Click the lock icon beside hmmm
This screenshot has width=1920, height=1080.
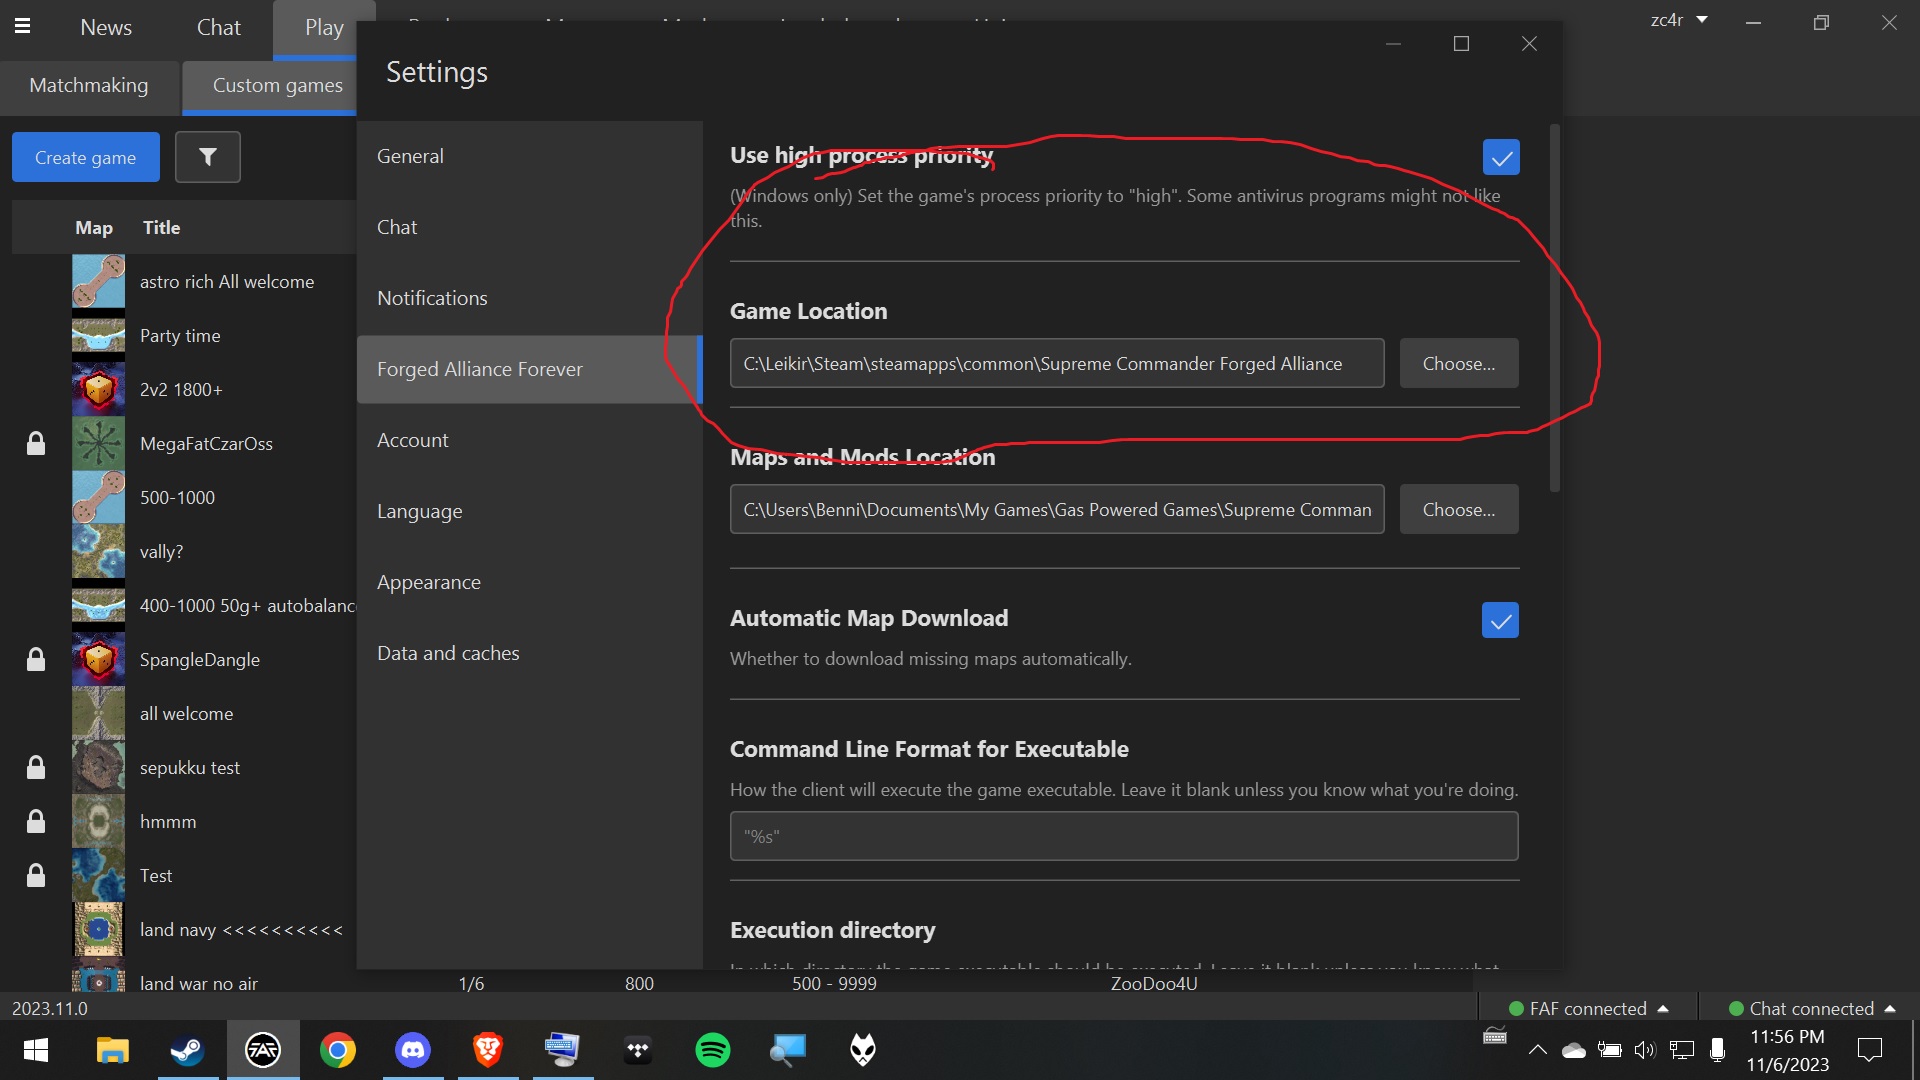tap(36, 821)
